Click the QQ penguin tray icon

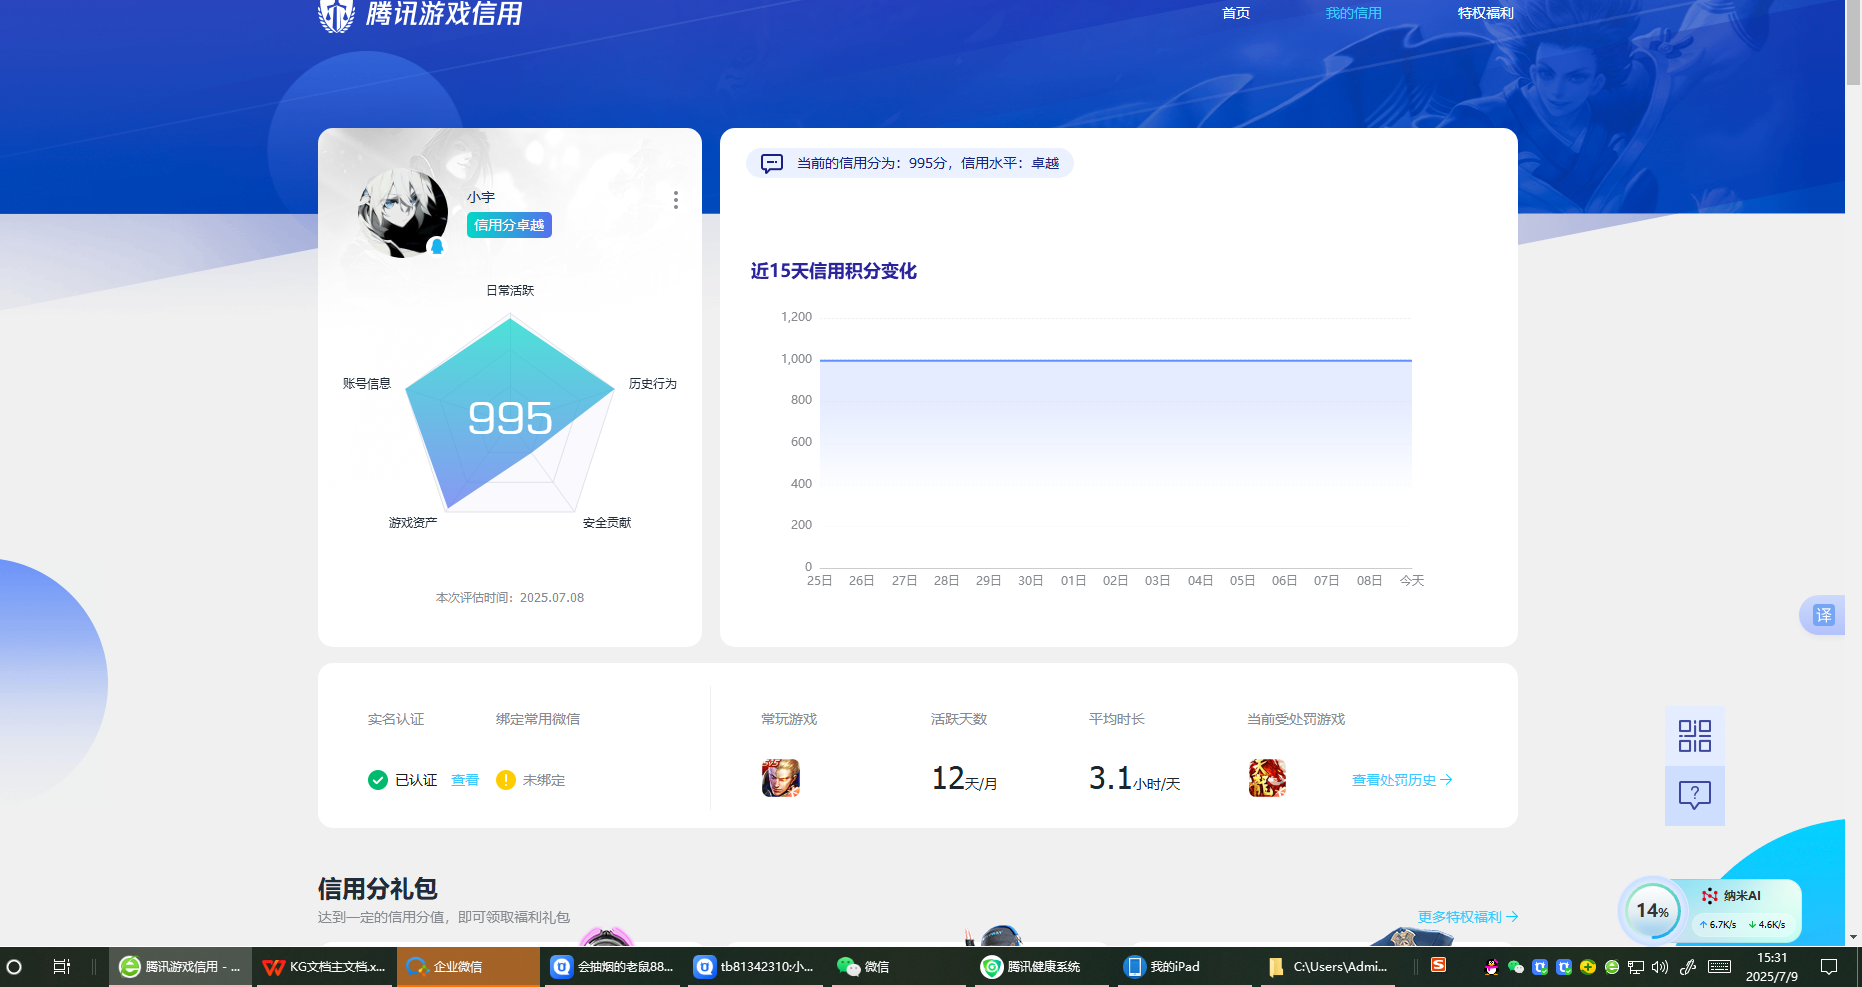(1492, 967)
